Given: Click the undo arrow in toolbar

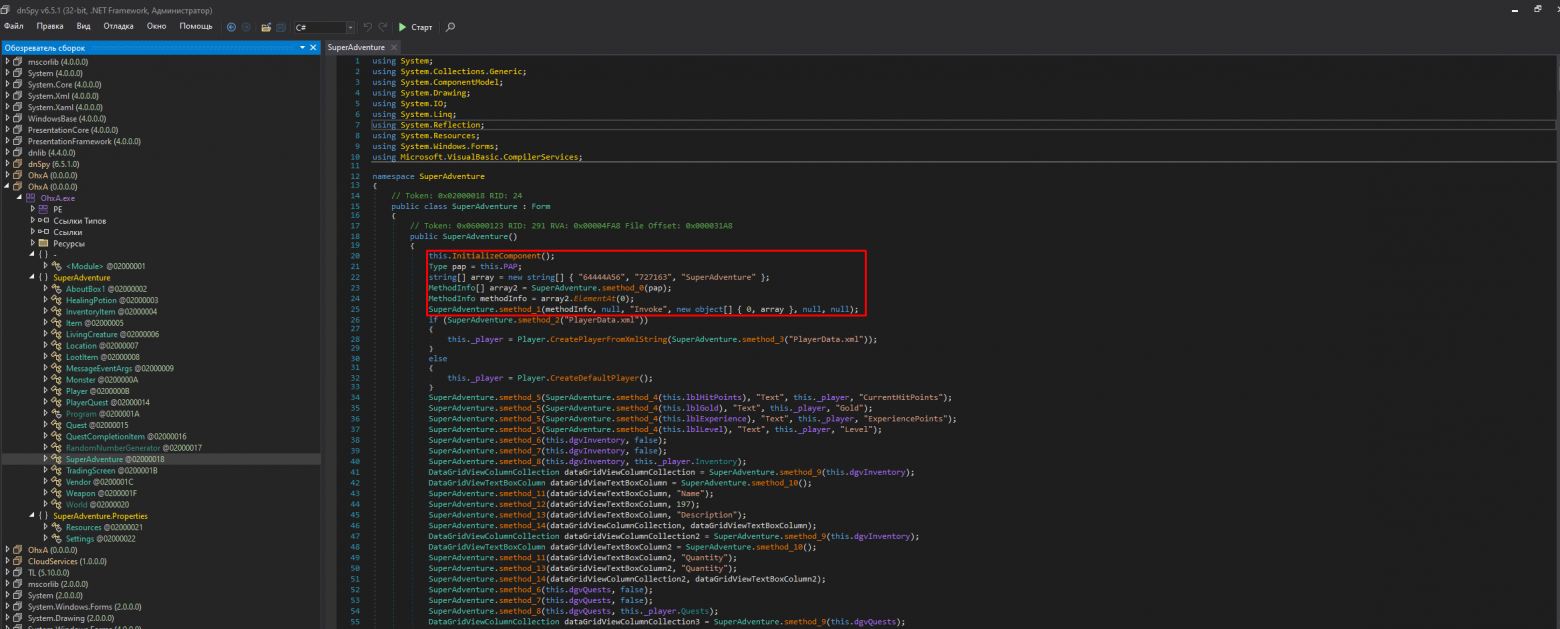Looking at the screenshot, I should [x=367, y=27].
